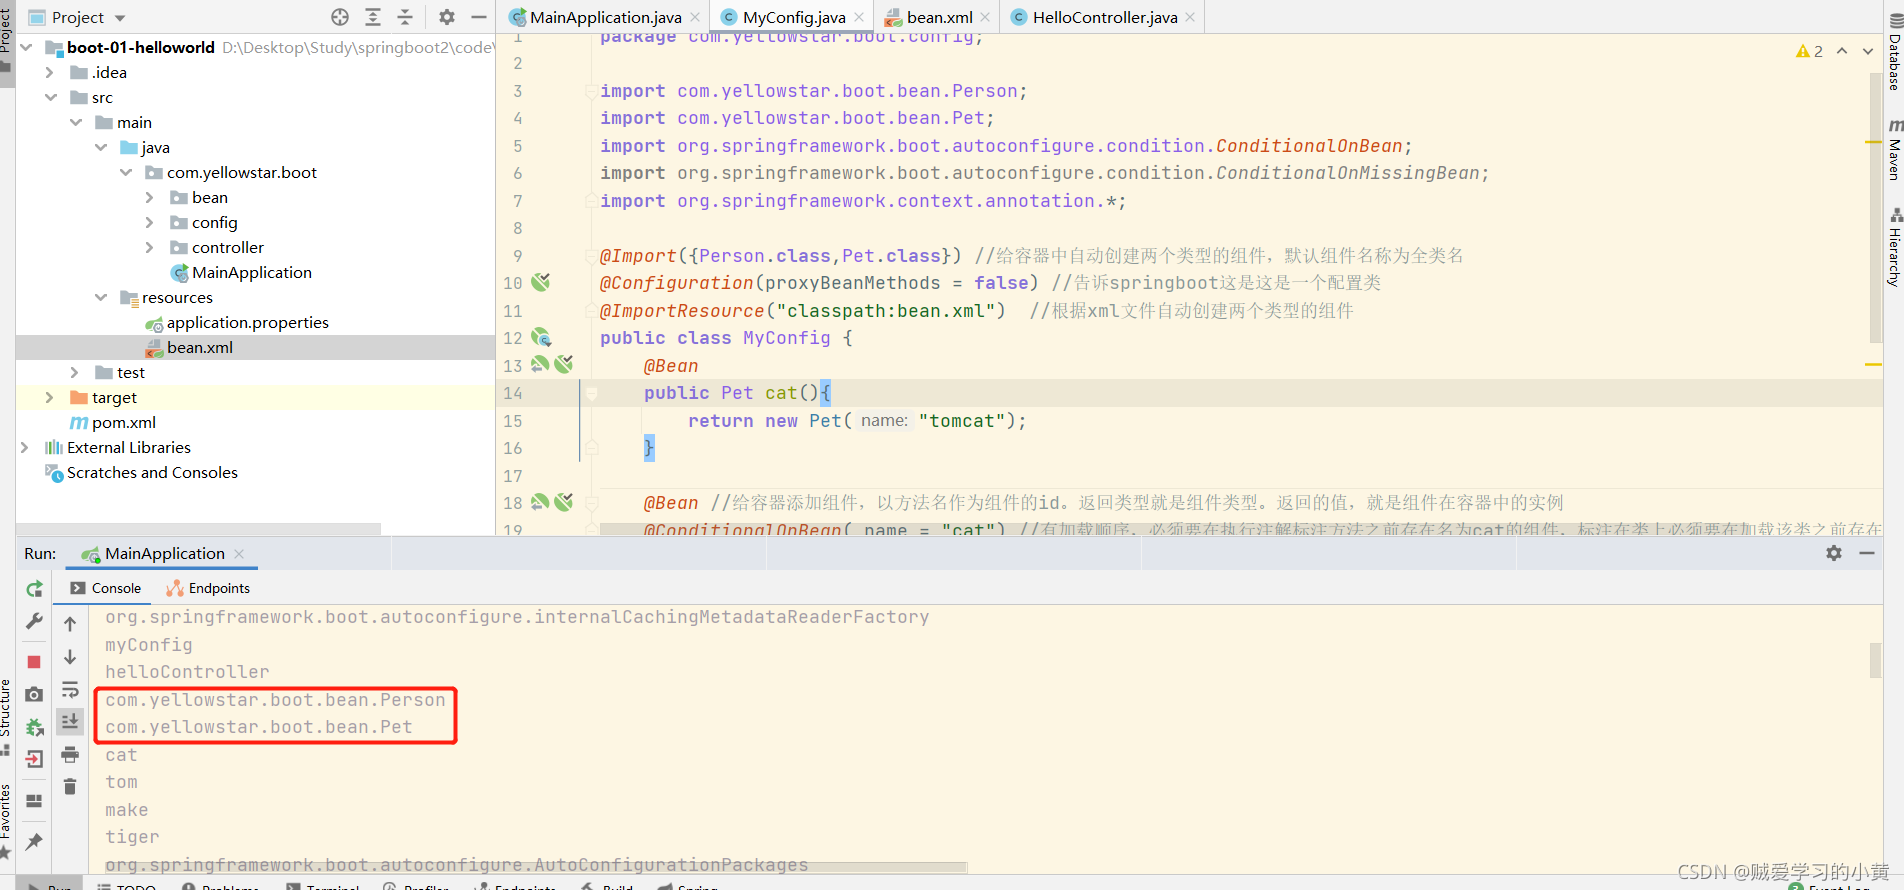This screenshot has width=1904, height=890.
Task: Expand External Libraries node
Action: (x=25, y=447)
